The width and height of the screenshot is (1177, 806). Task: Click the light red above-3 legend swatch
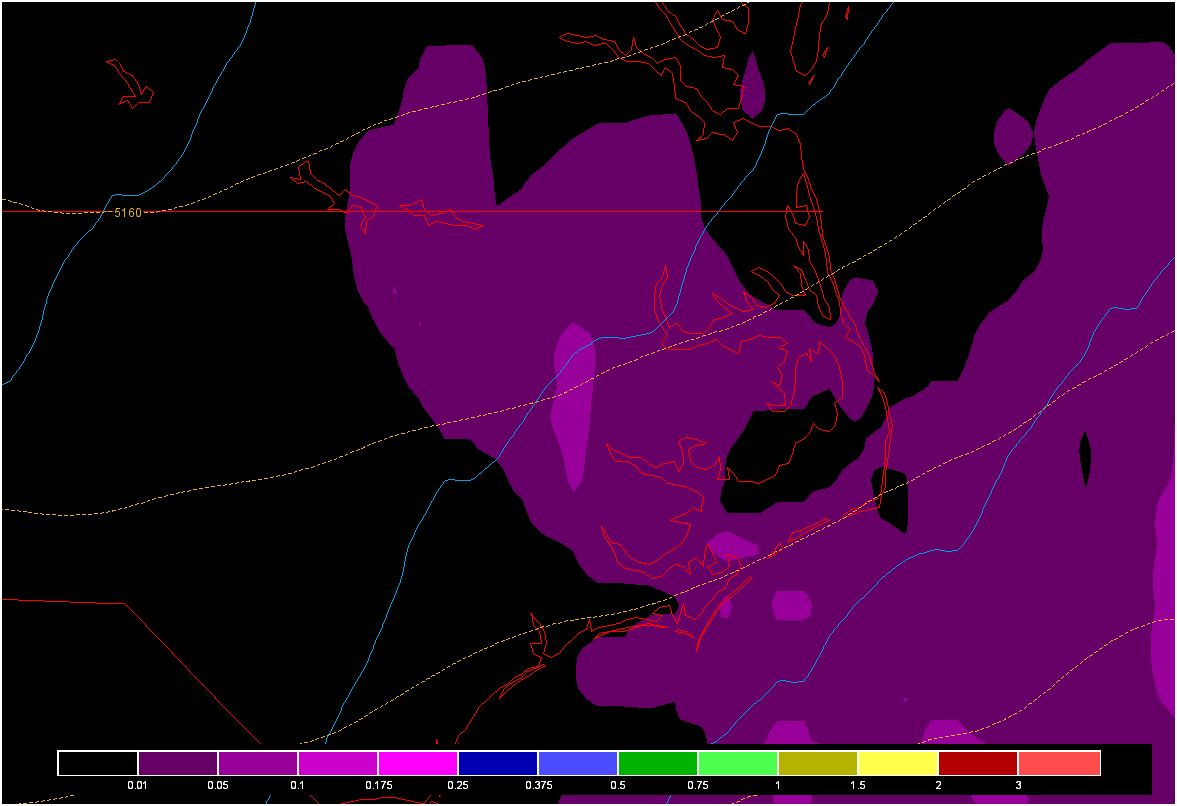tap(1059, 763)
